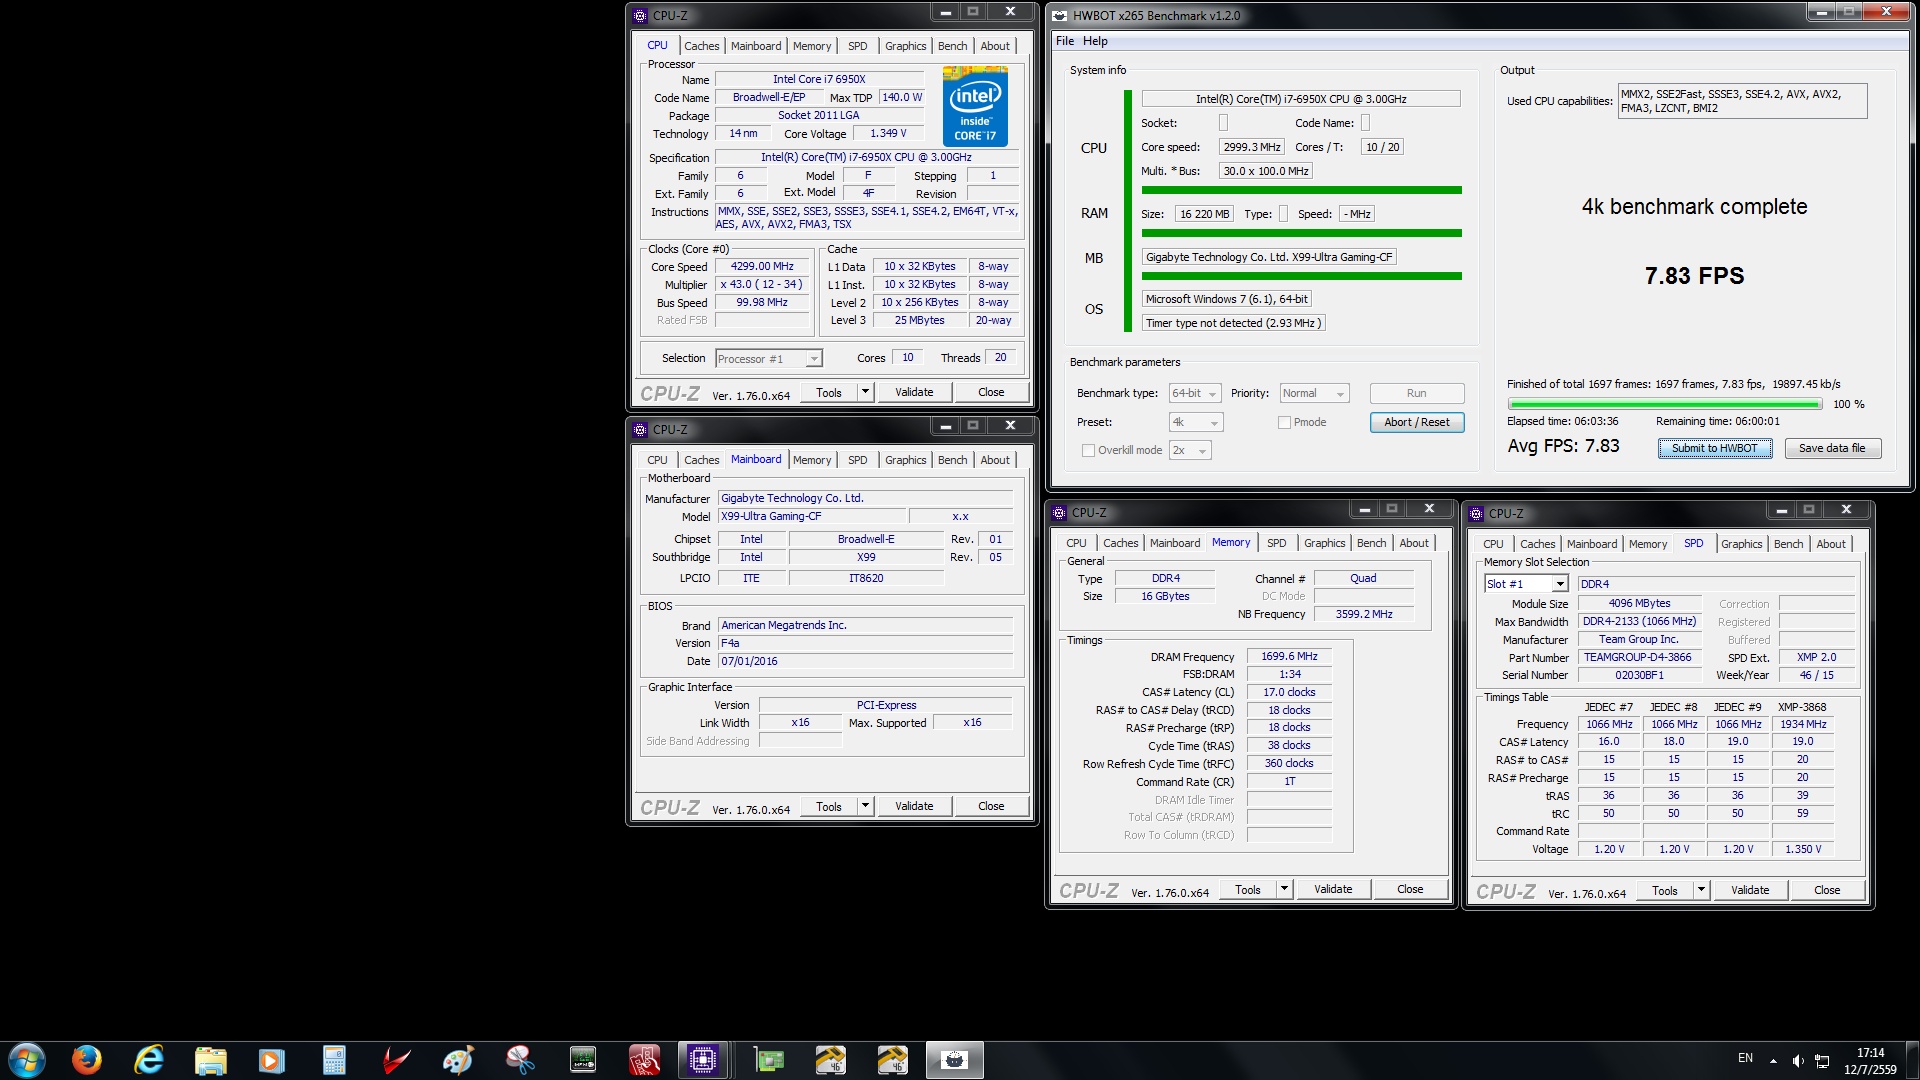Switch to Caches tab in top CPU-Z window

tap(702, 46)
